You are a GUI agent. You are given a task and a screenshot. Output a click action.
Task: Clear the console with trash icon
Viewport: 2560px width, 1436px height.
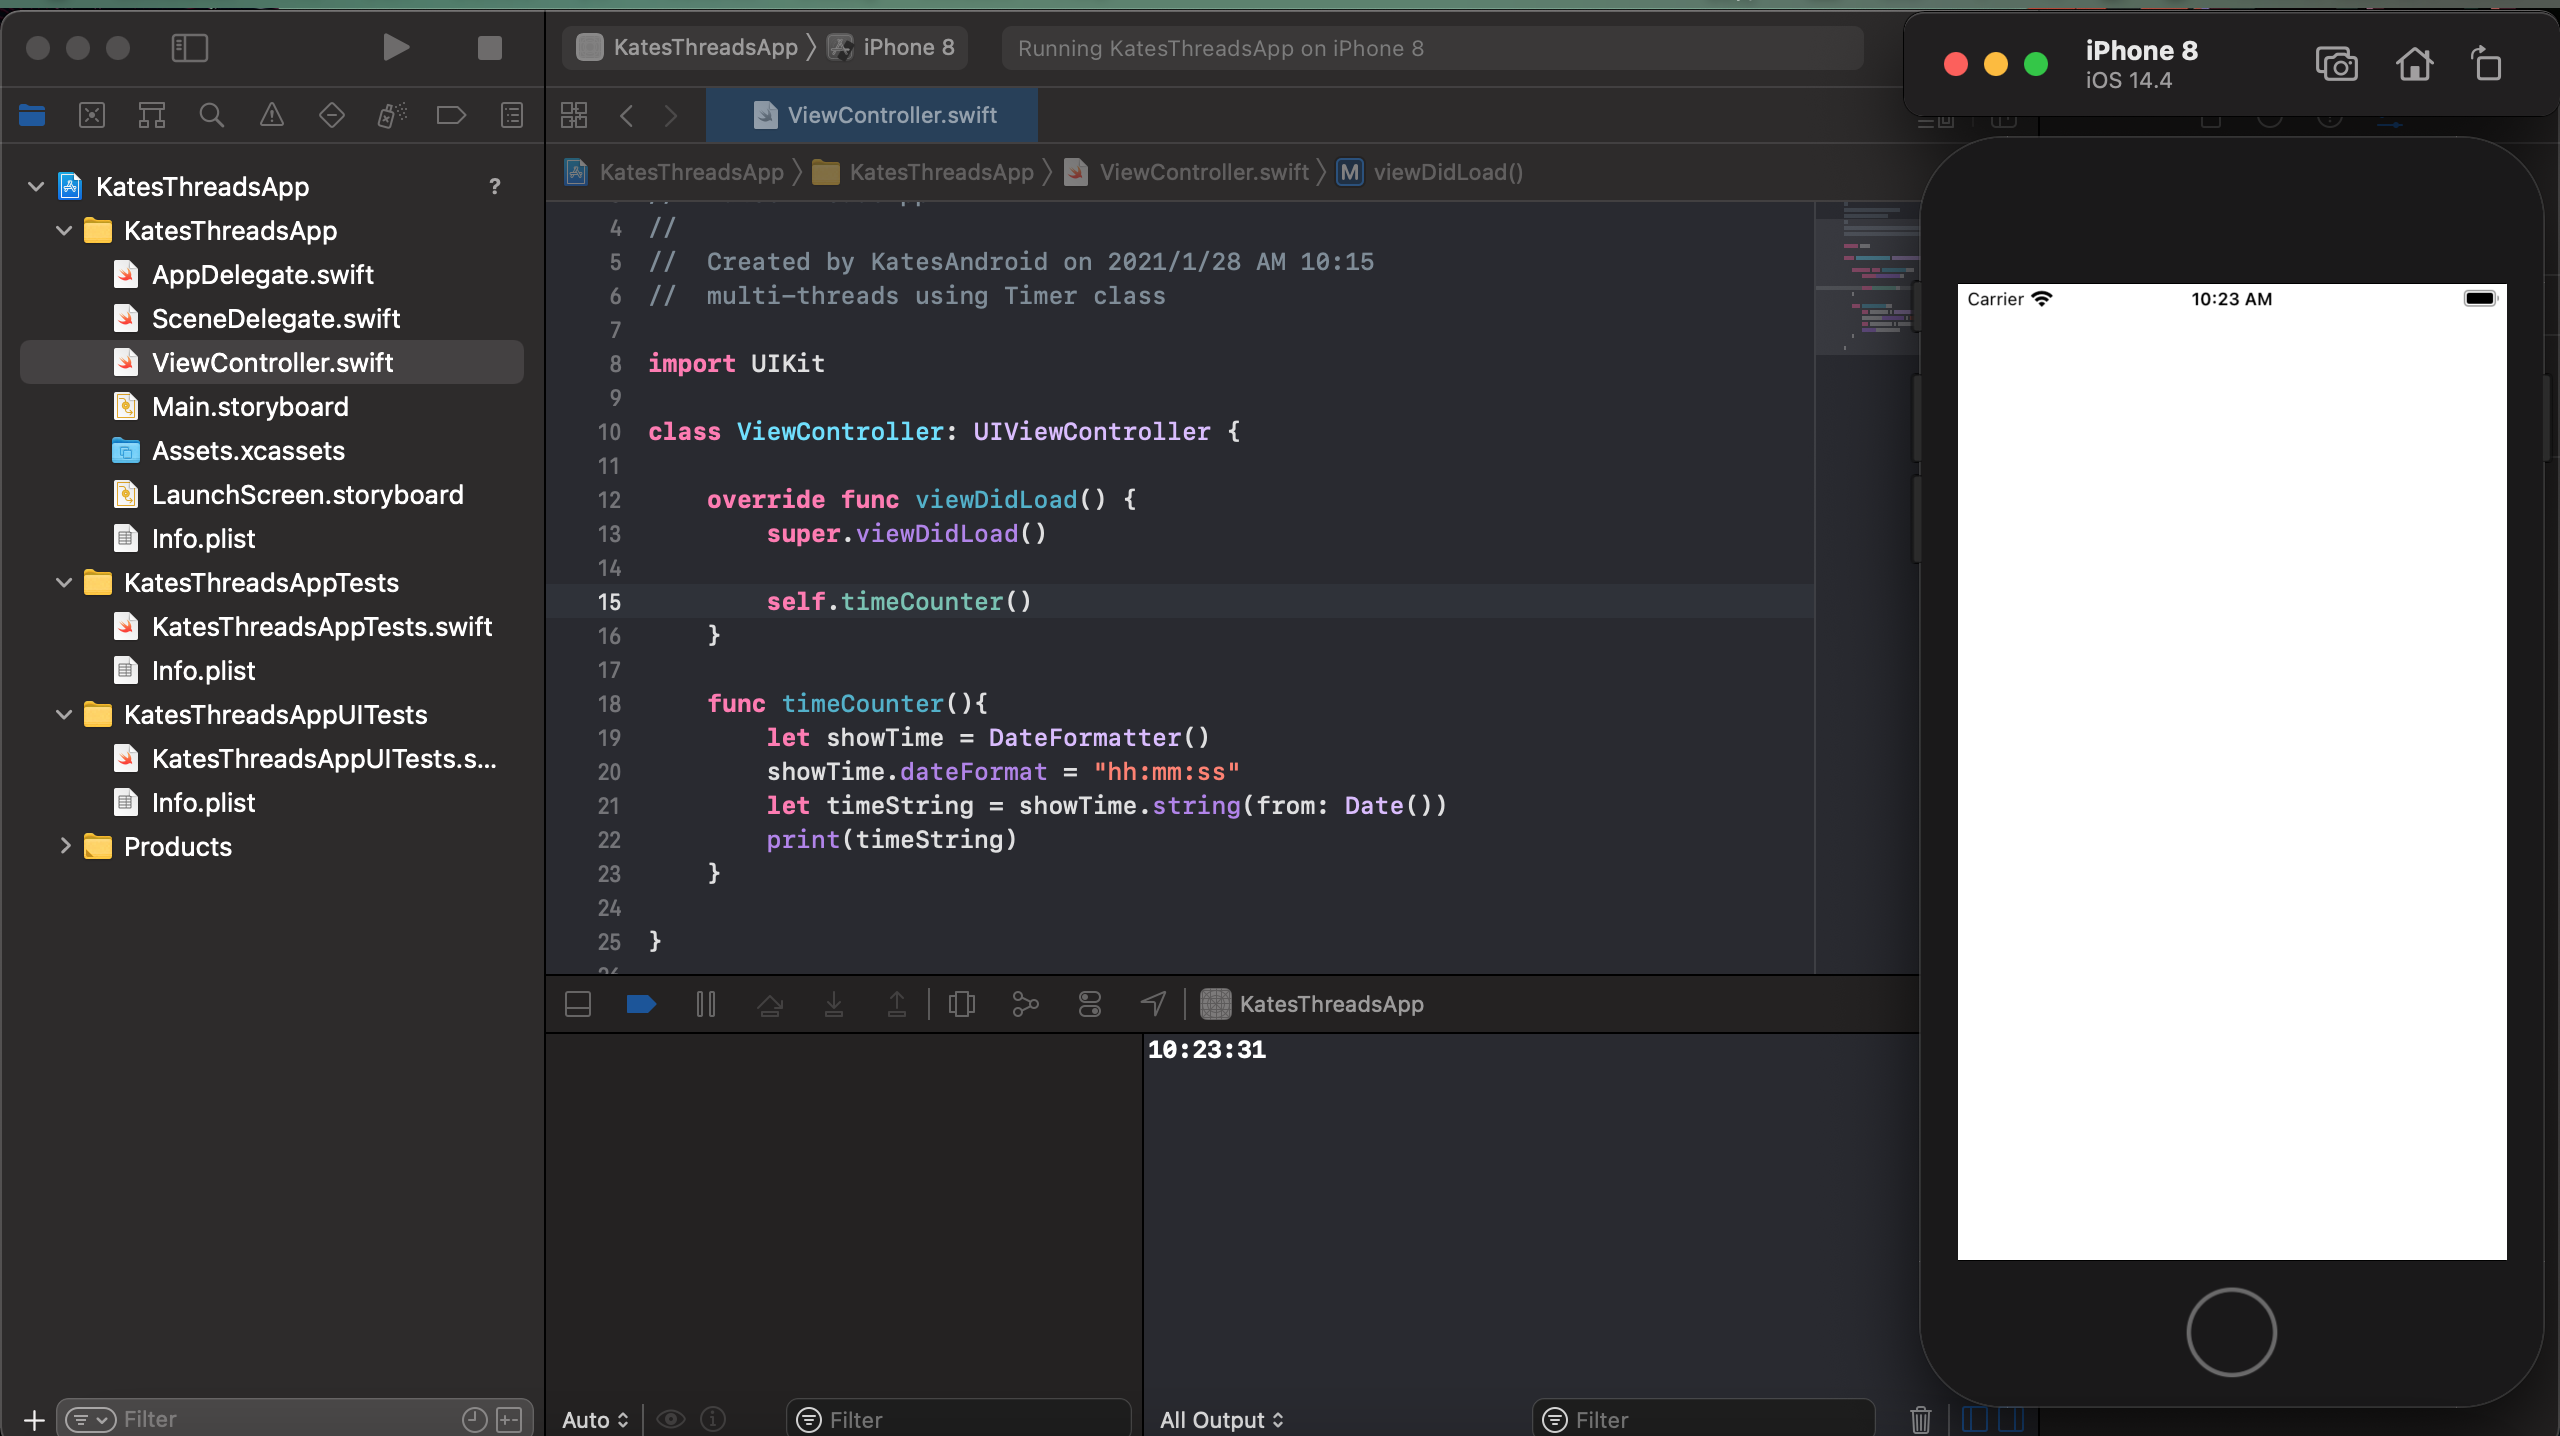pyautogui.click(x=1921, y=1420)
